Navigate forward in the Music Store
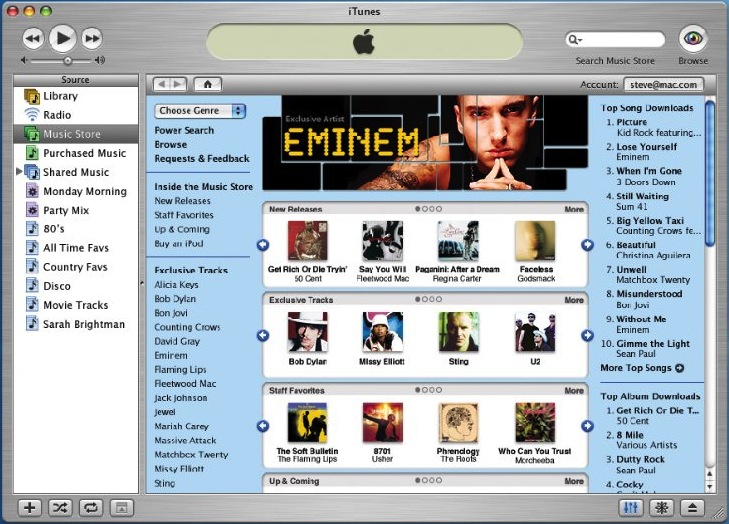Image resolution: width=729 pixels, height=524 pixels. click(x=178, y=84)
